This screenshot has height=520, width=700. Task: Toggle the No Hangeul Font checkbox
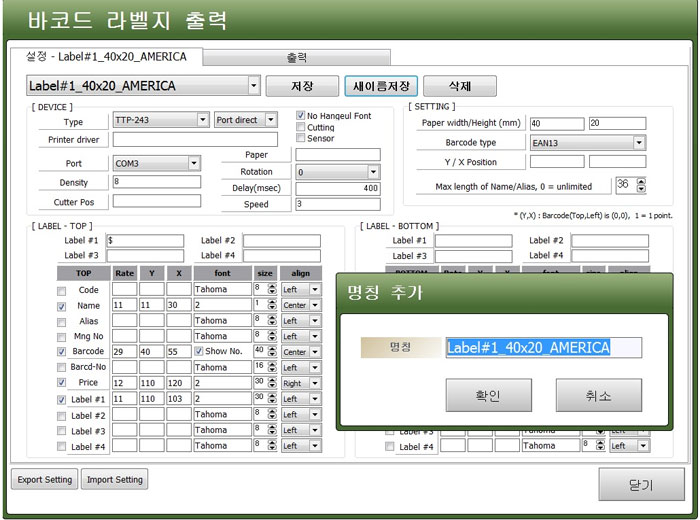pyautogui.click(x=300, y=116)
